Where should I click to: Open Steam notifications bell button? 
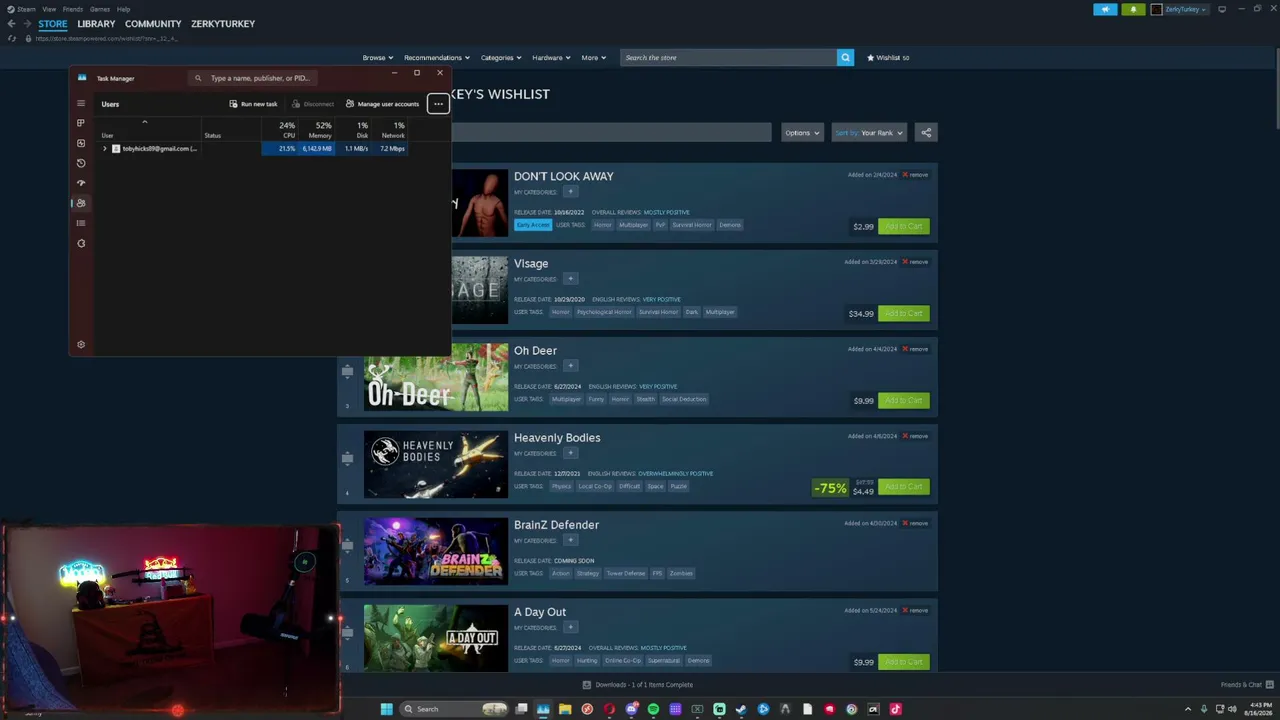1133,9
